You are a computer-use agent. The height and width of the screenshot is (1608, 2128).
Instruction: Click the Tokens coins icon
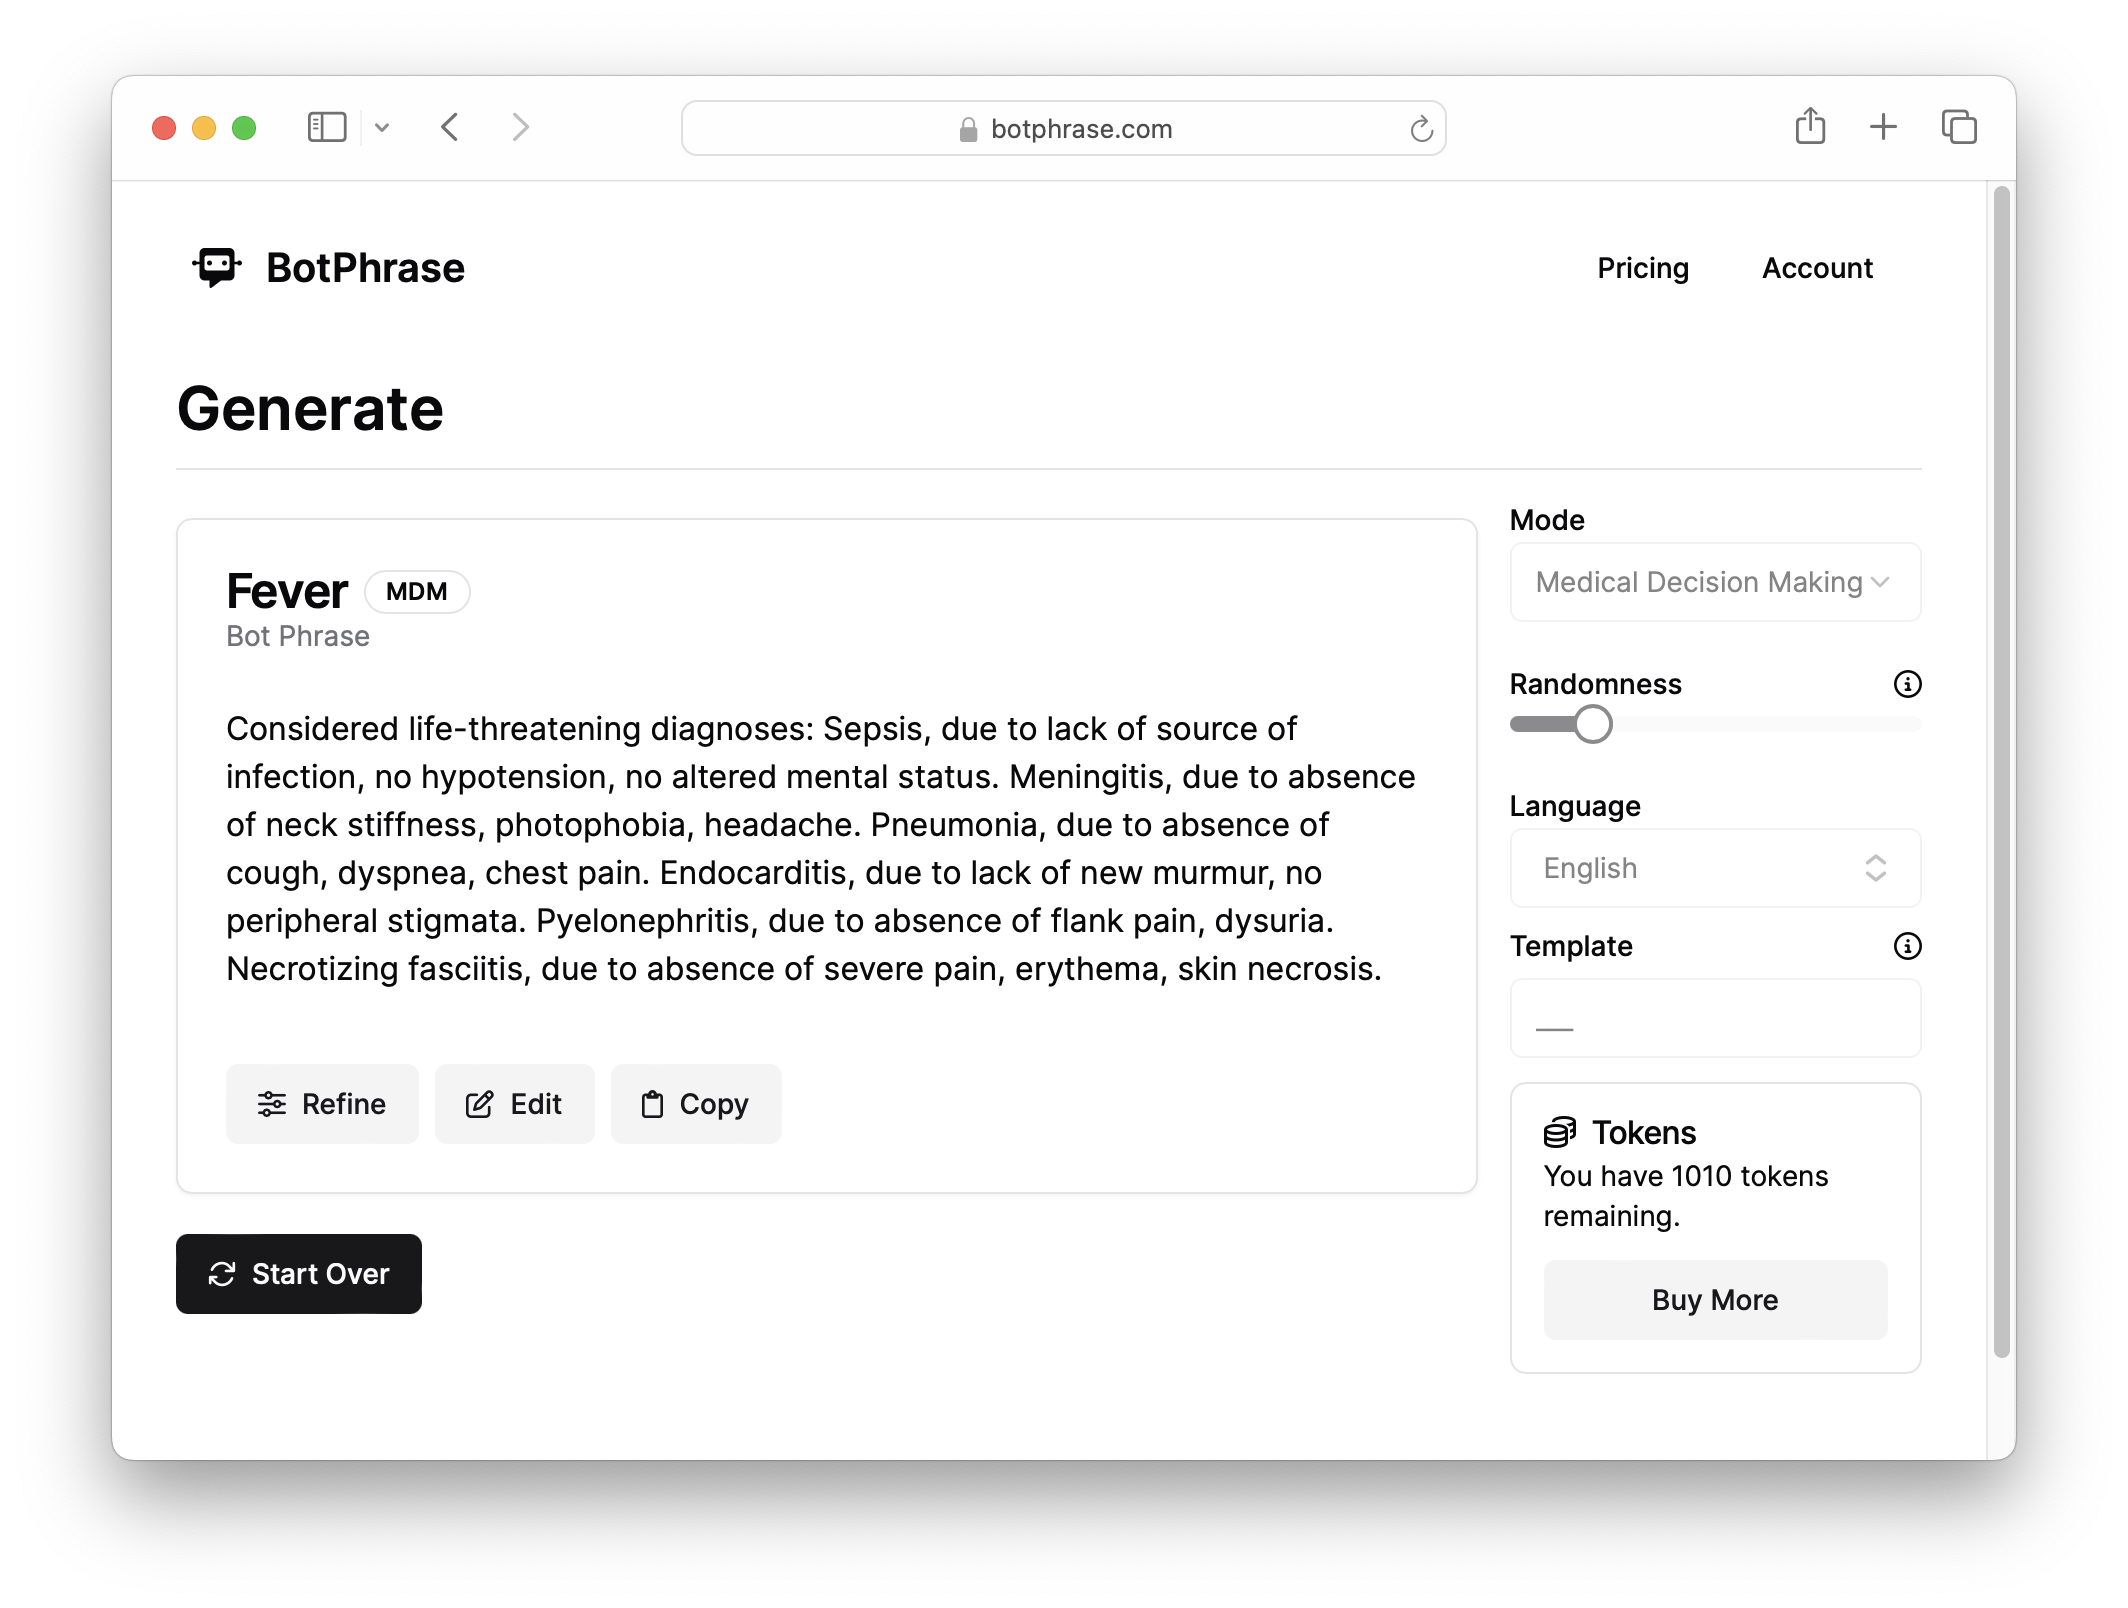coord(1560,1132)
